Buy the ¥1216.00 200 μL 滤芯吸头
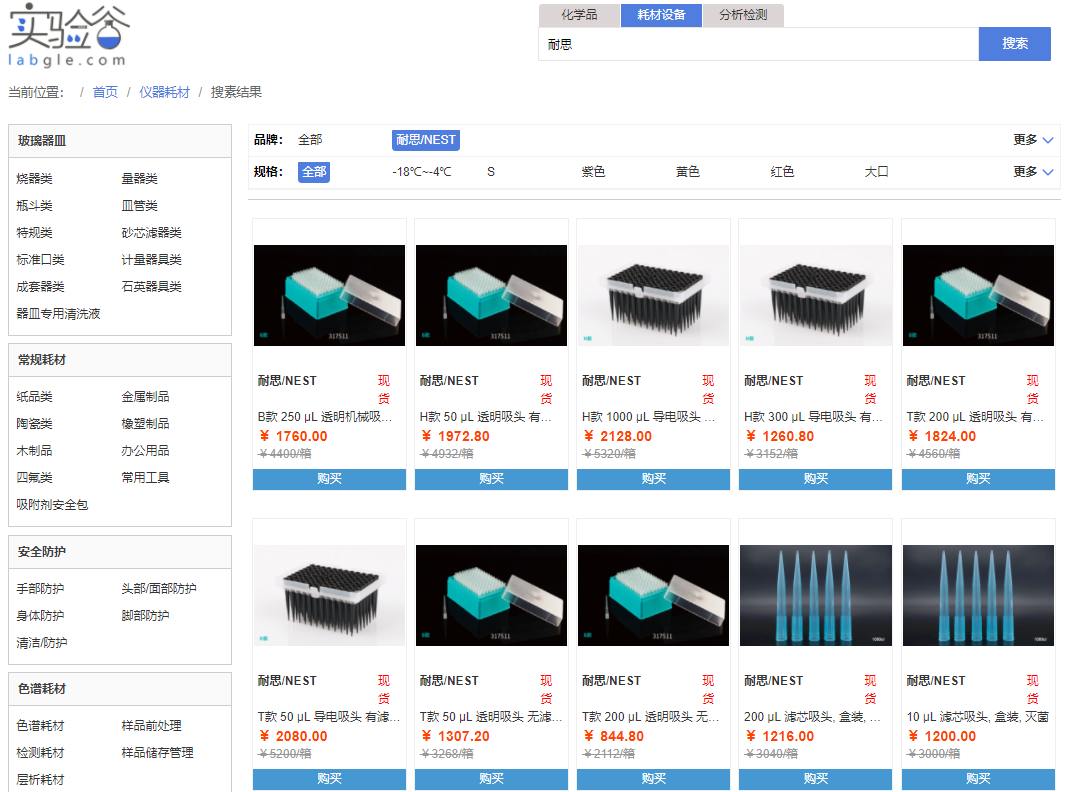 pyautogui.click(x=816, y=779)
